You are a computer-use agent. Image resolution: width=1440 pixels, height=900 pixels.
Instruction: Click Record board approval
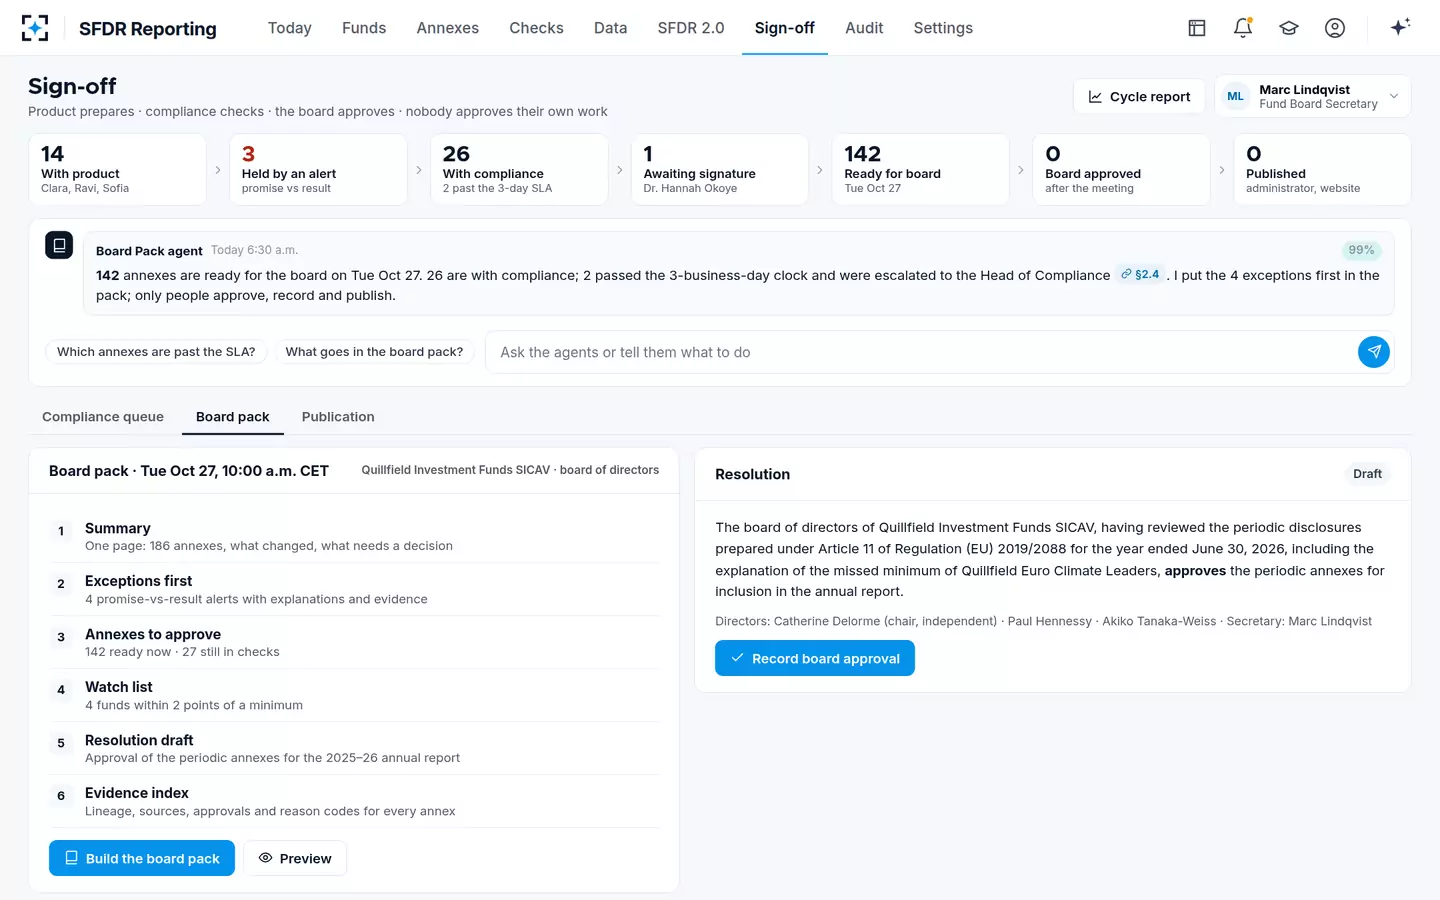pyautogui.click(x=815, y=658)
